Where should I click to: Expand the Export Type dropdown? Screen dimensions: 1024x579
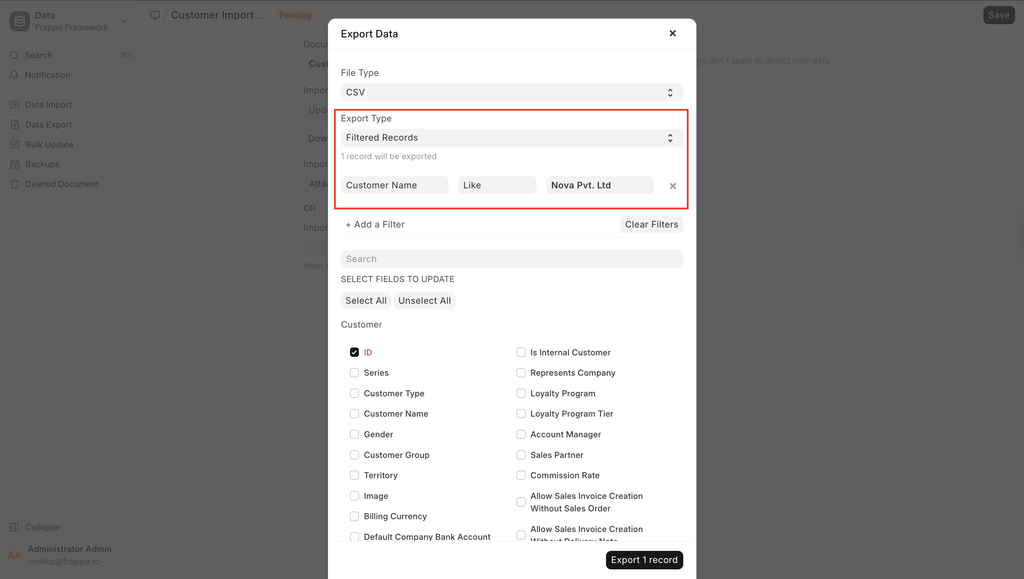click(511, 138)
